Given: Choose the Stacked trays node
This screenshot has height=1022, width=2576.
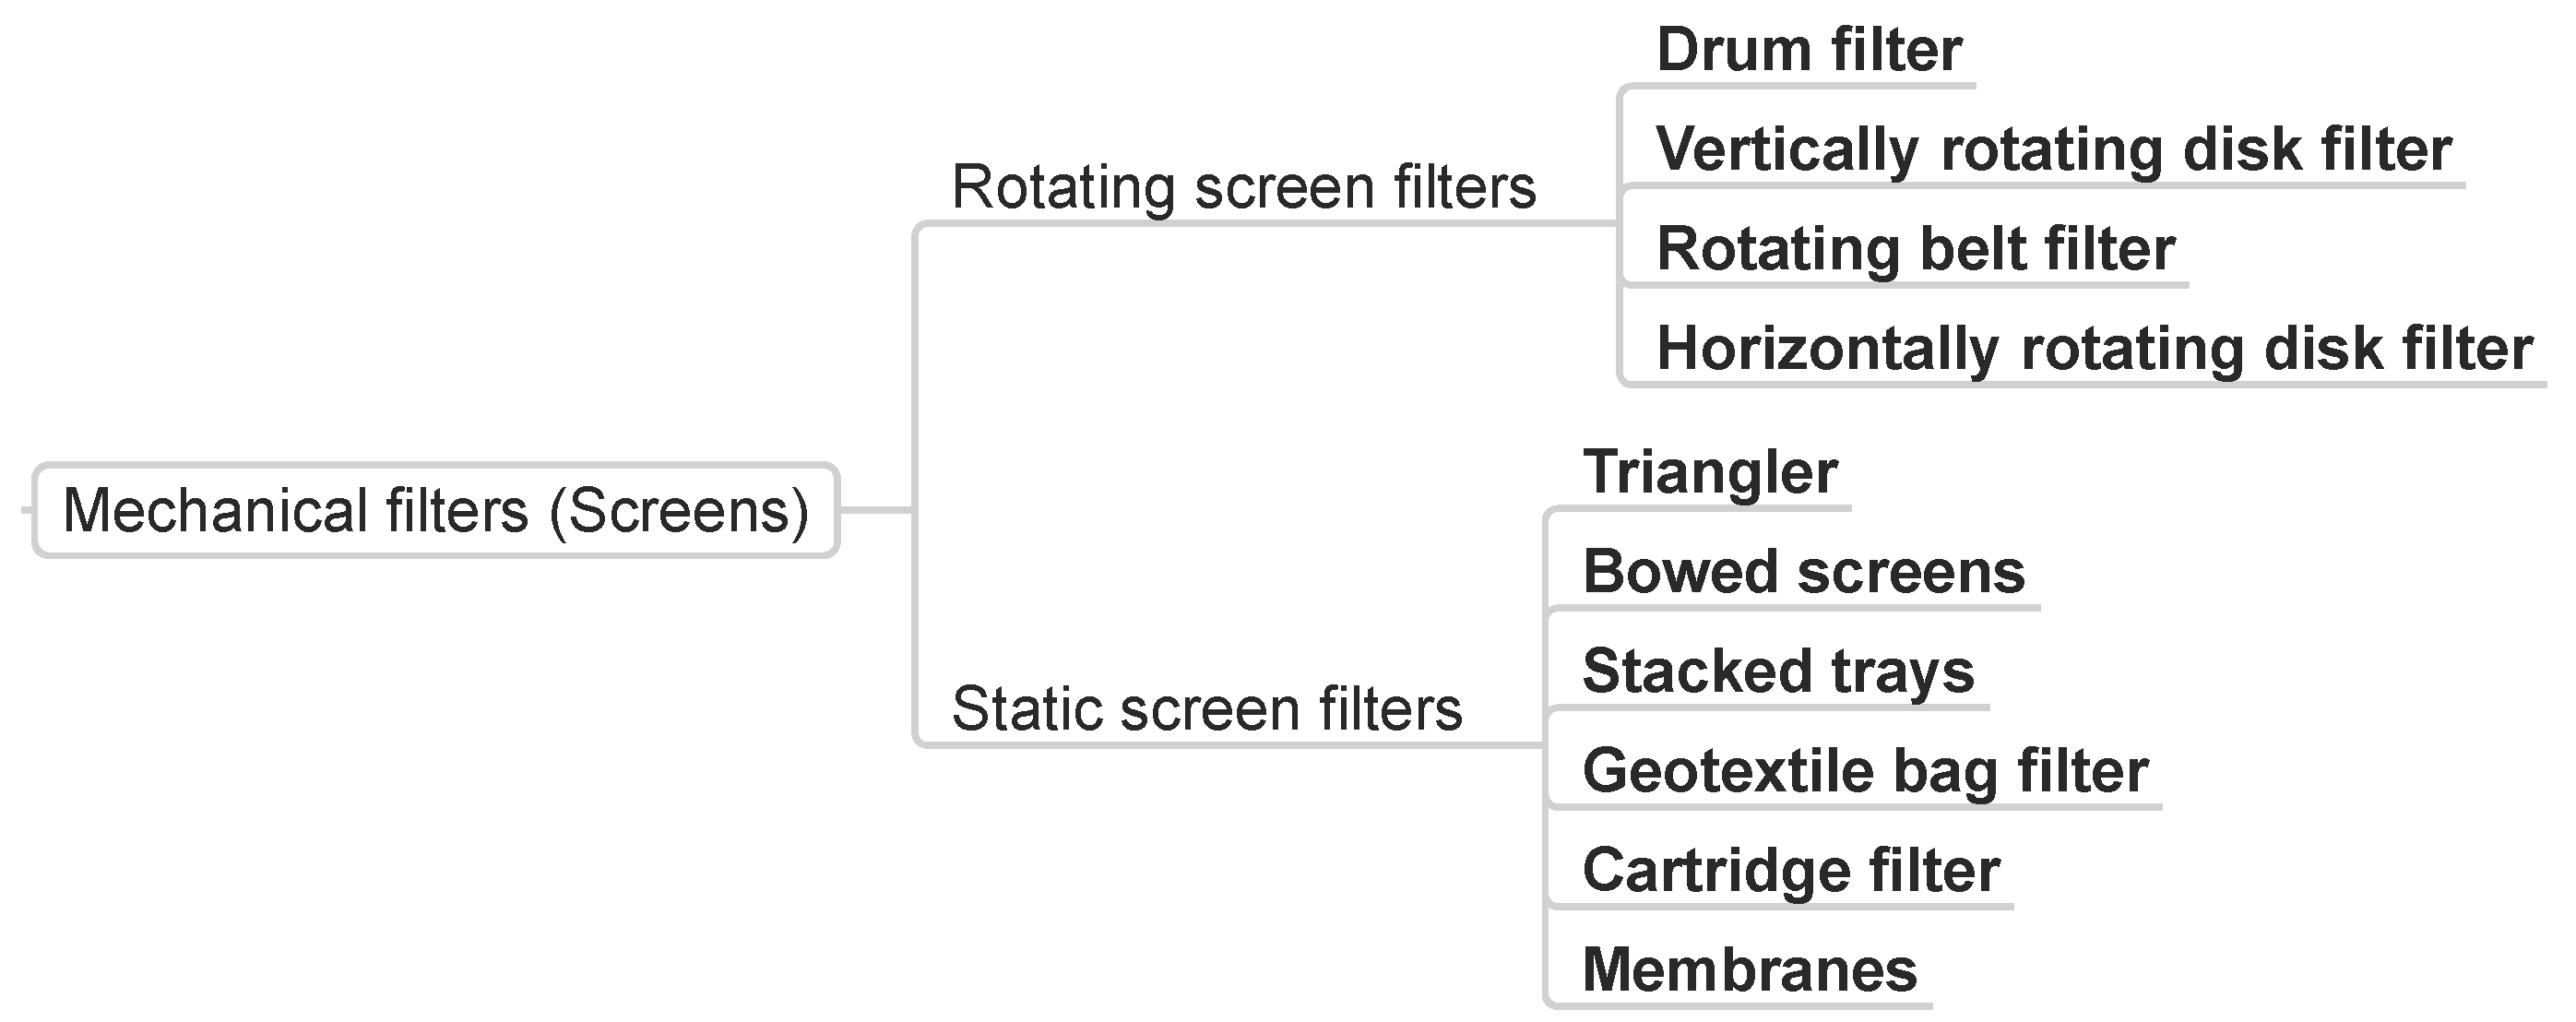Looking at the screenshot, I should click(1778, 671).
